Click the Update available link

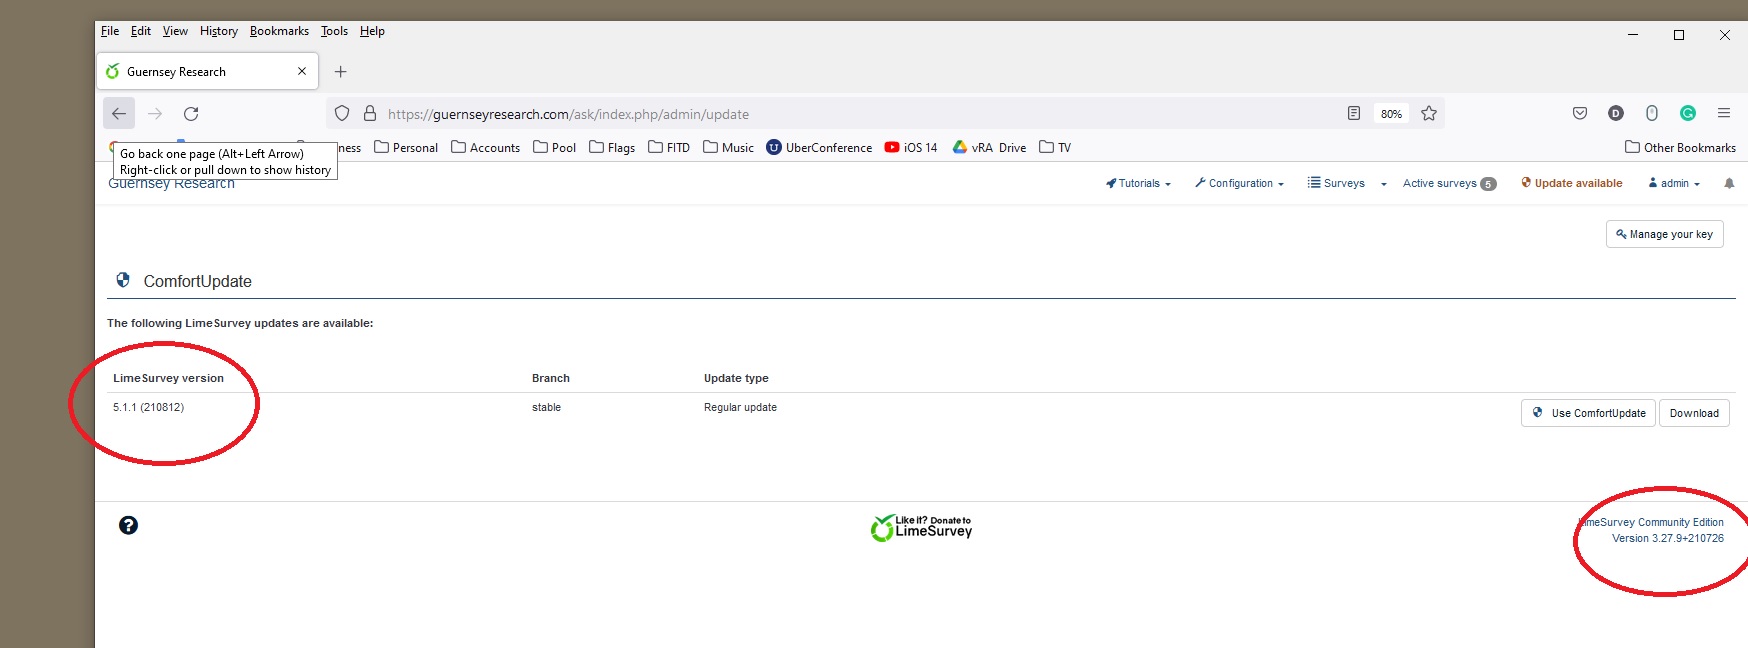1571,184
